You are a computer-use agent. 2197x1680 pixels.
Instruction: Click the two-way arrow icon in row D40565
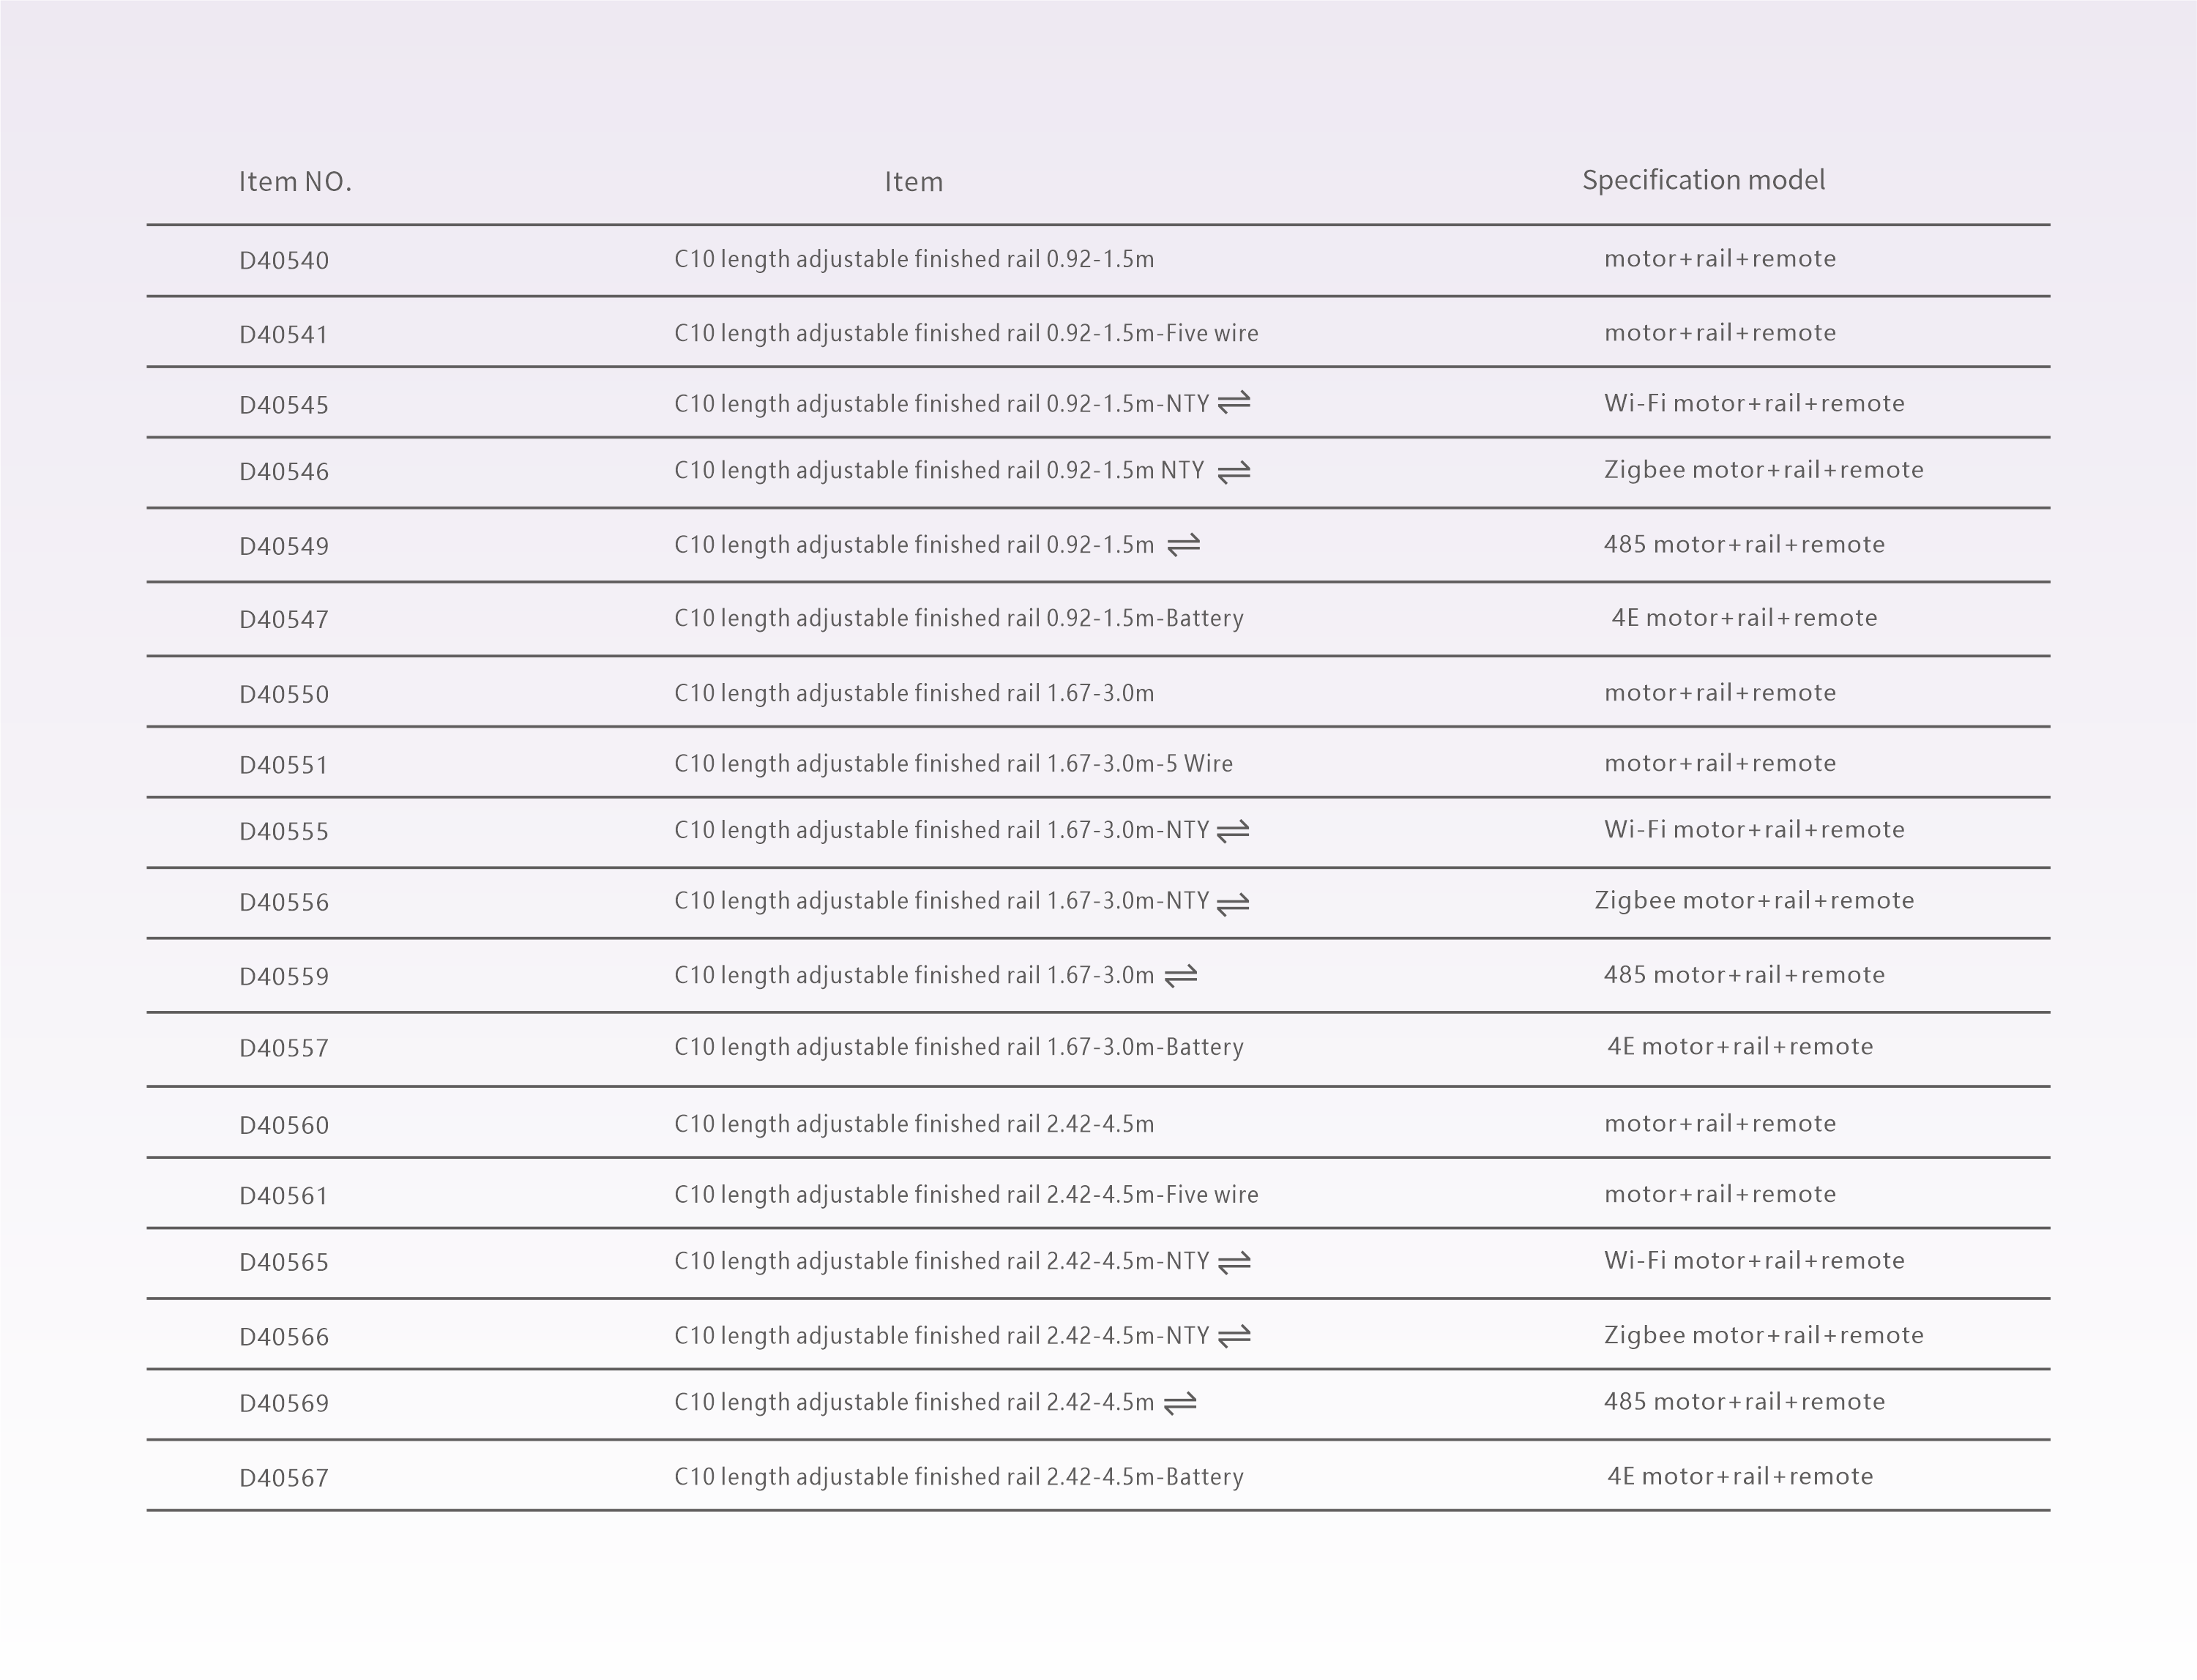coord(1234,1262)
